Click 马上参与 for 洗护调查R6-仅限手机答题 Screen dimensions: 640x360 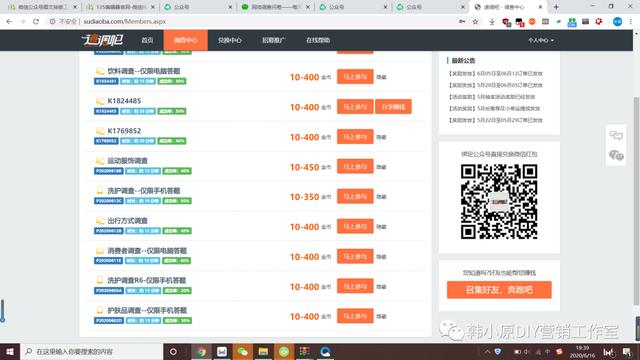point(355,287)
